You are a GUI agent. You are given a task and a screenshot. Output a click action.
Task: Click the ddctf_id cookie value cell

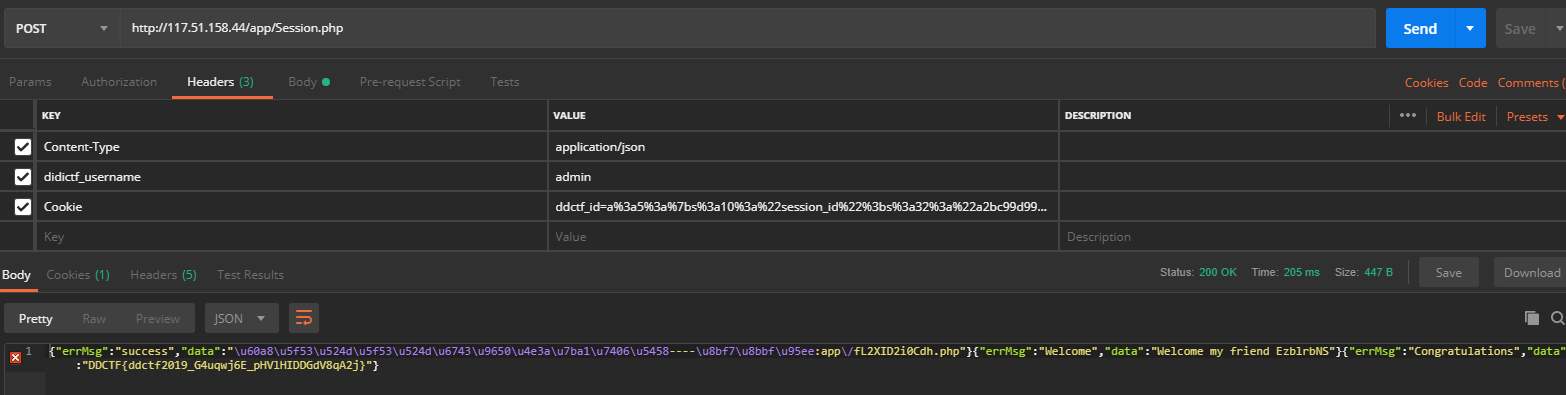pos(803,207)
